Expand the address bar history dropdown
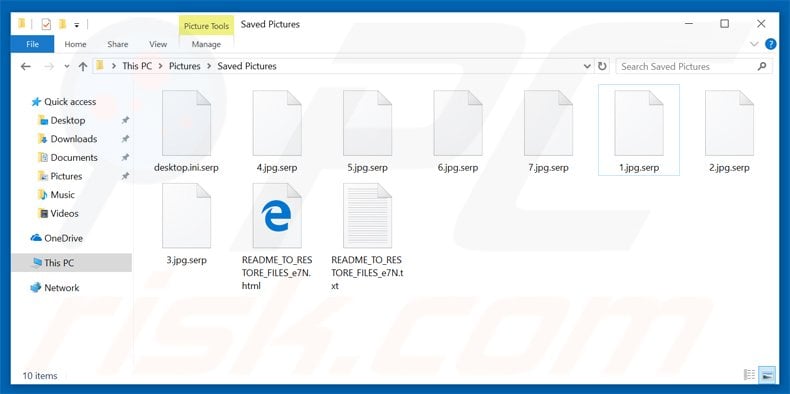 point(587,67)
